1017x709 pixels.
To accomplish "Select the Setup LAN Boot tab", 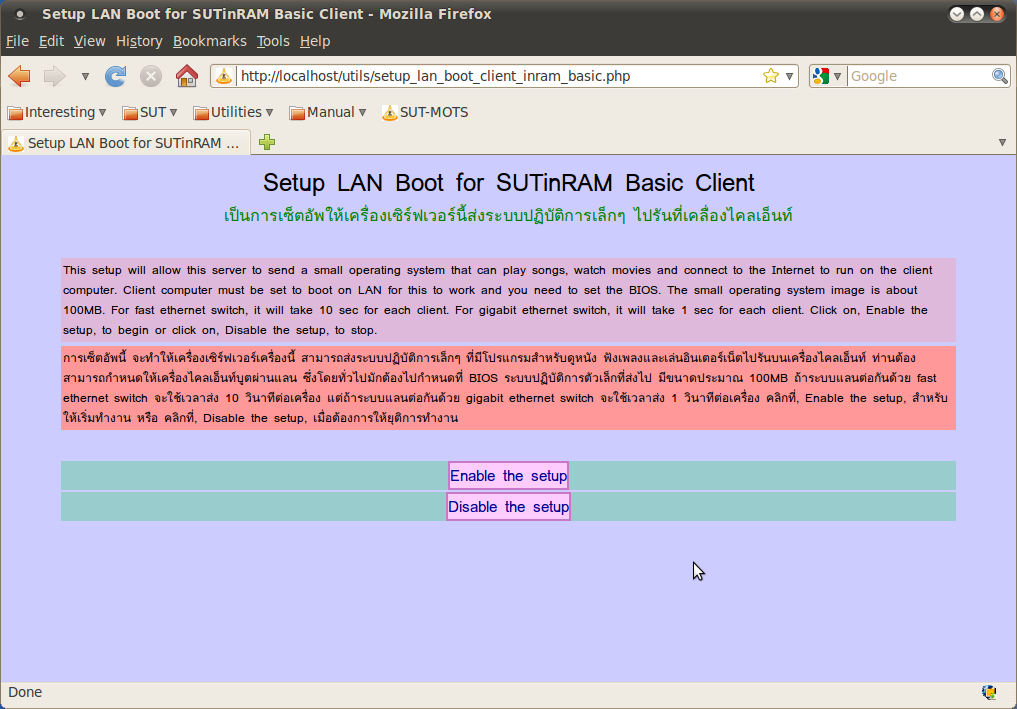I will click(126, 143).
